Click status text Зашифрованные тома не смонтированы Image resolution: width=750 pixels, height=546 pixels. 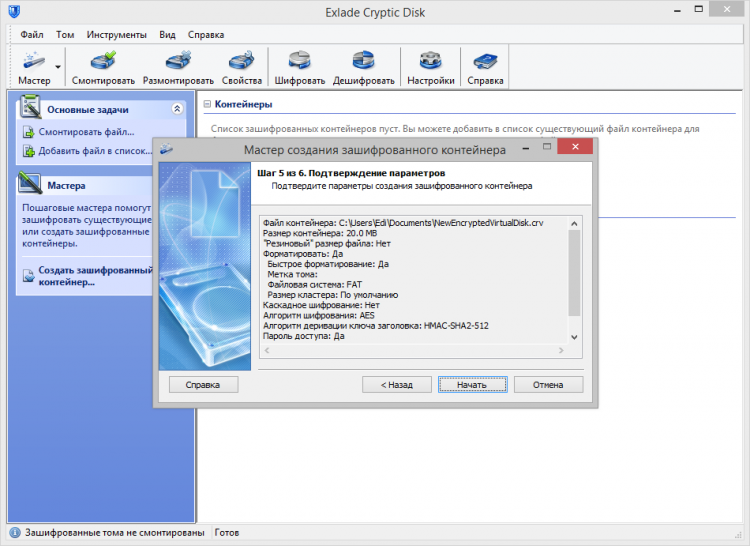coord(115,533)
